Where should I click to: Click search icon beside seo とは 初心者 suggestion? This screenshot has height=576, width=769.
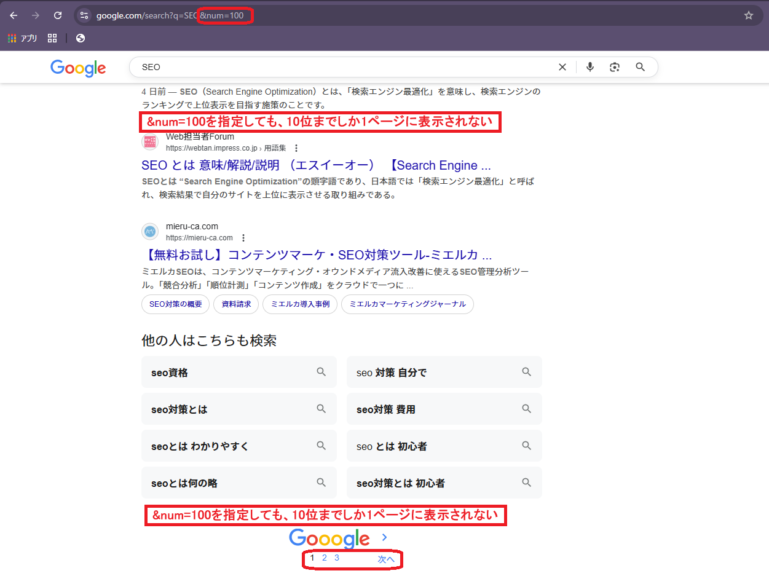click(526, 445)
